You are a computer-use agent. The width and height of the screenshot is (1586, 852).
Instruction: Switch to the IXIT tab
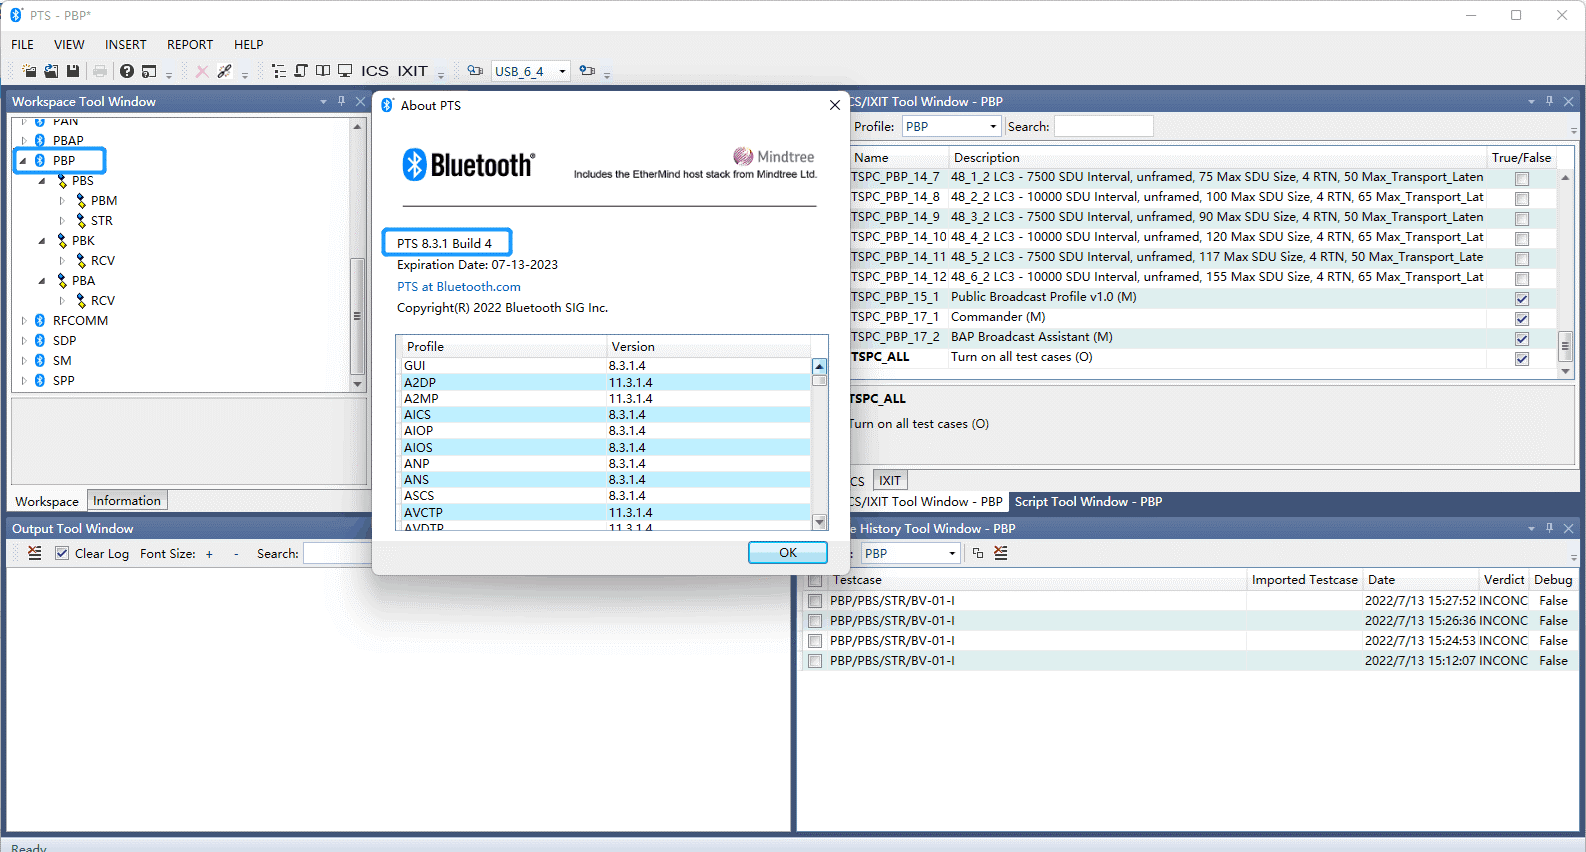(x=890, y=480)
